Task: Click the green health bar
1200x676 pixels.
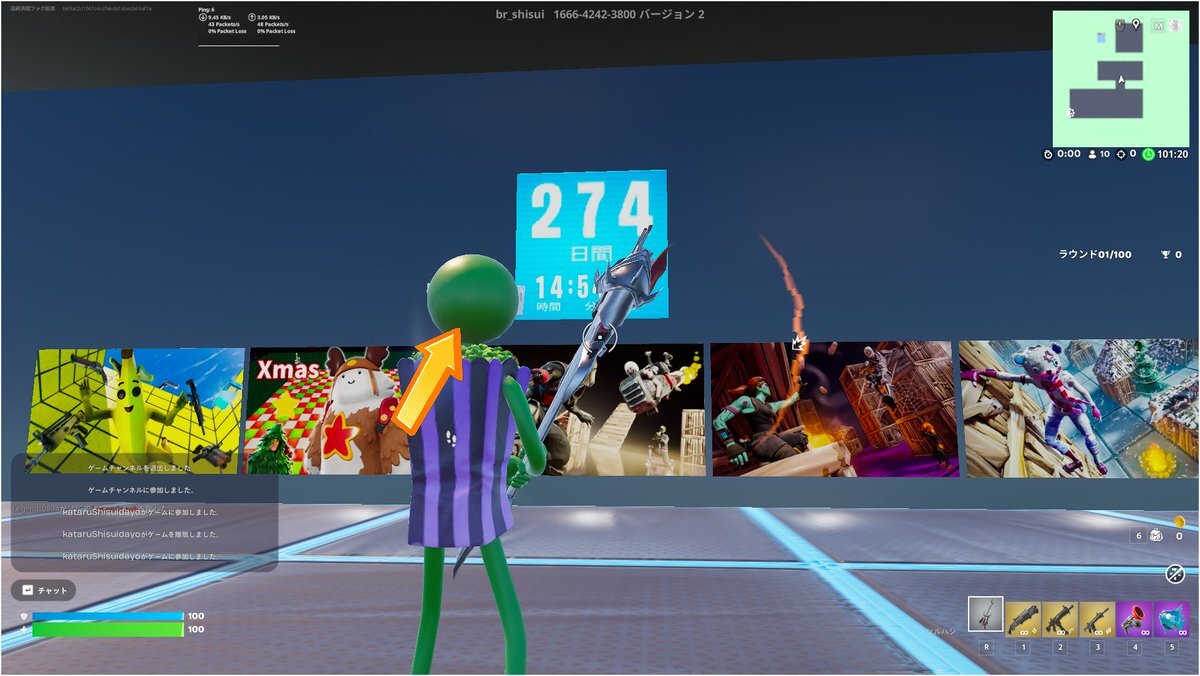Action: point(108,630)
